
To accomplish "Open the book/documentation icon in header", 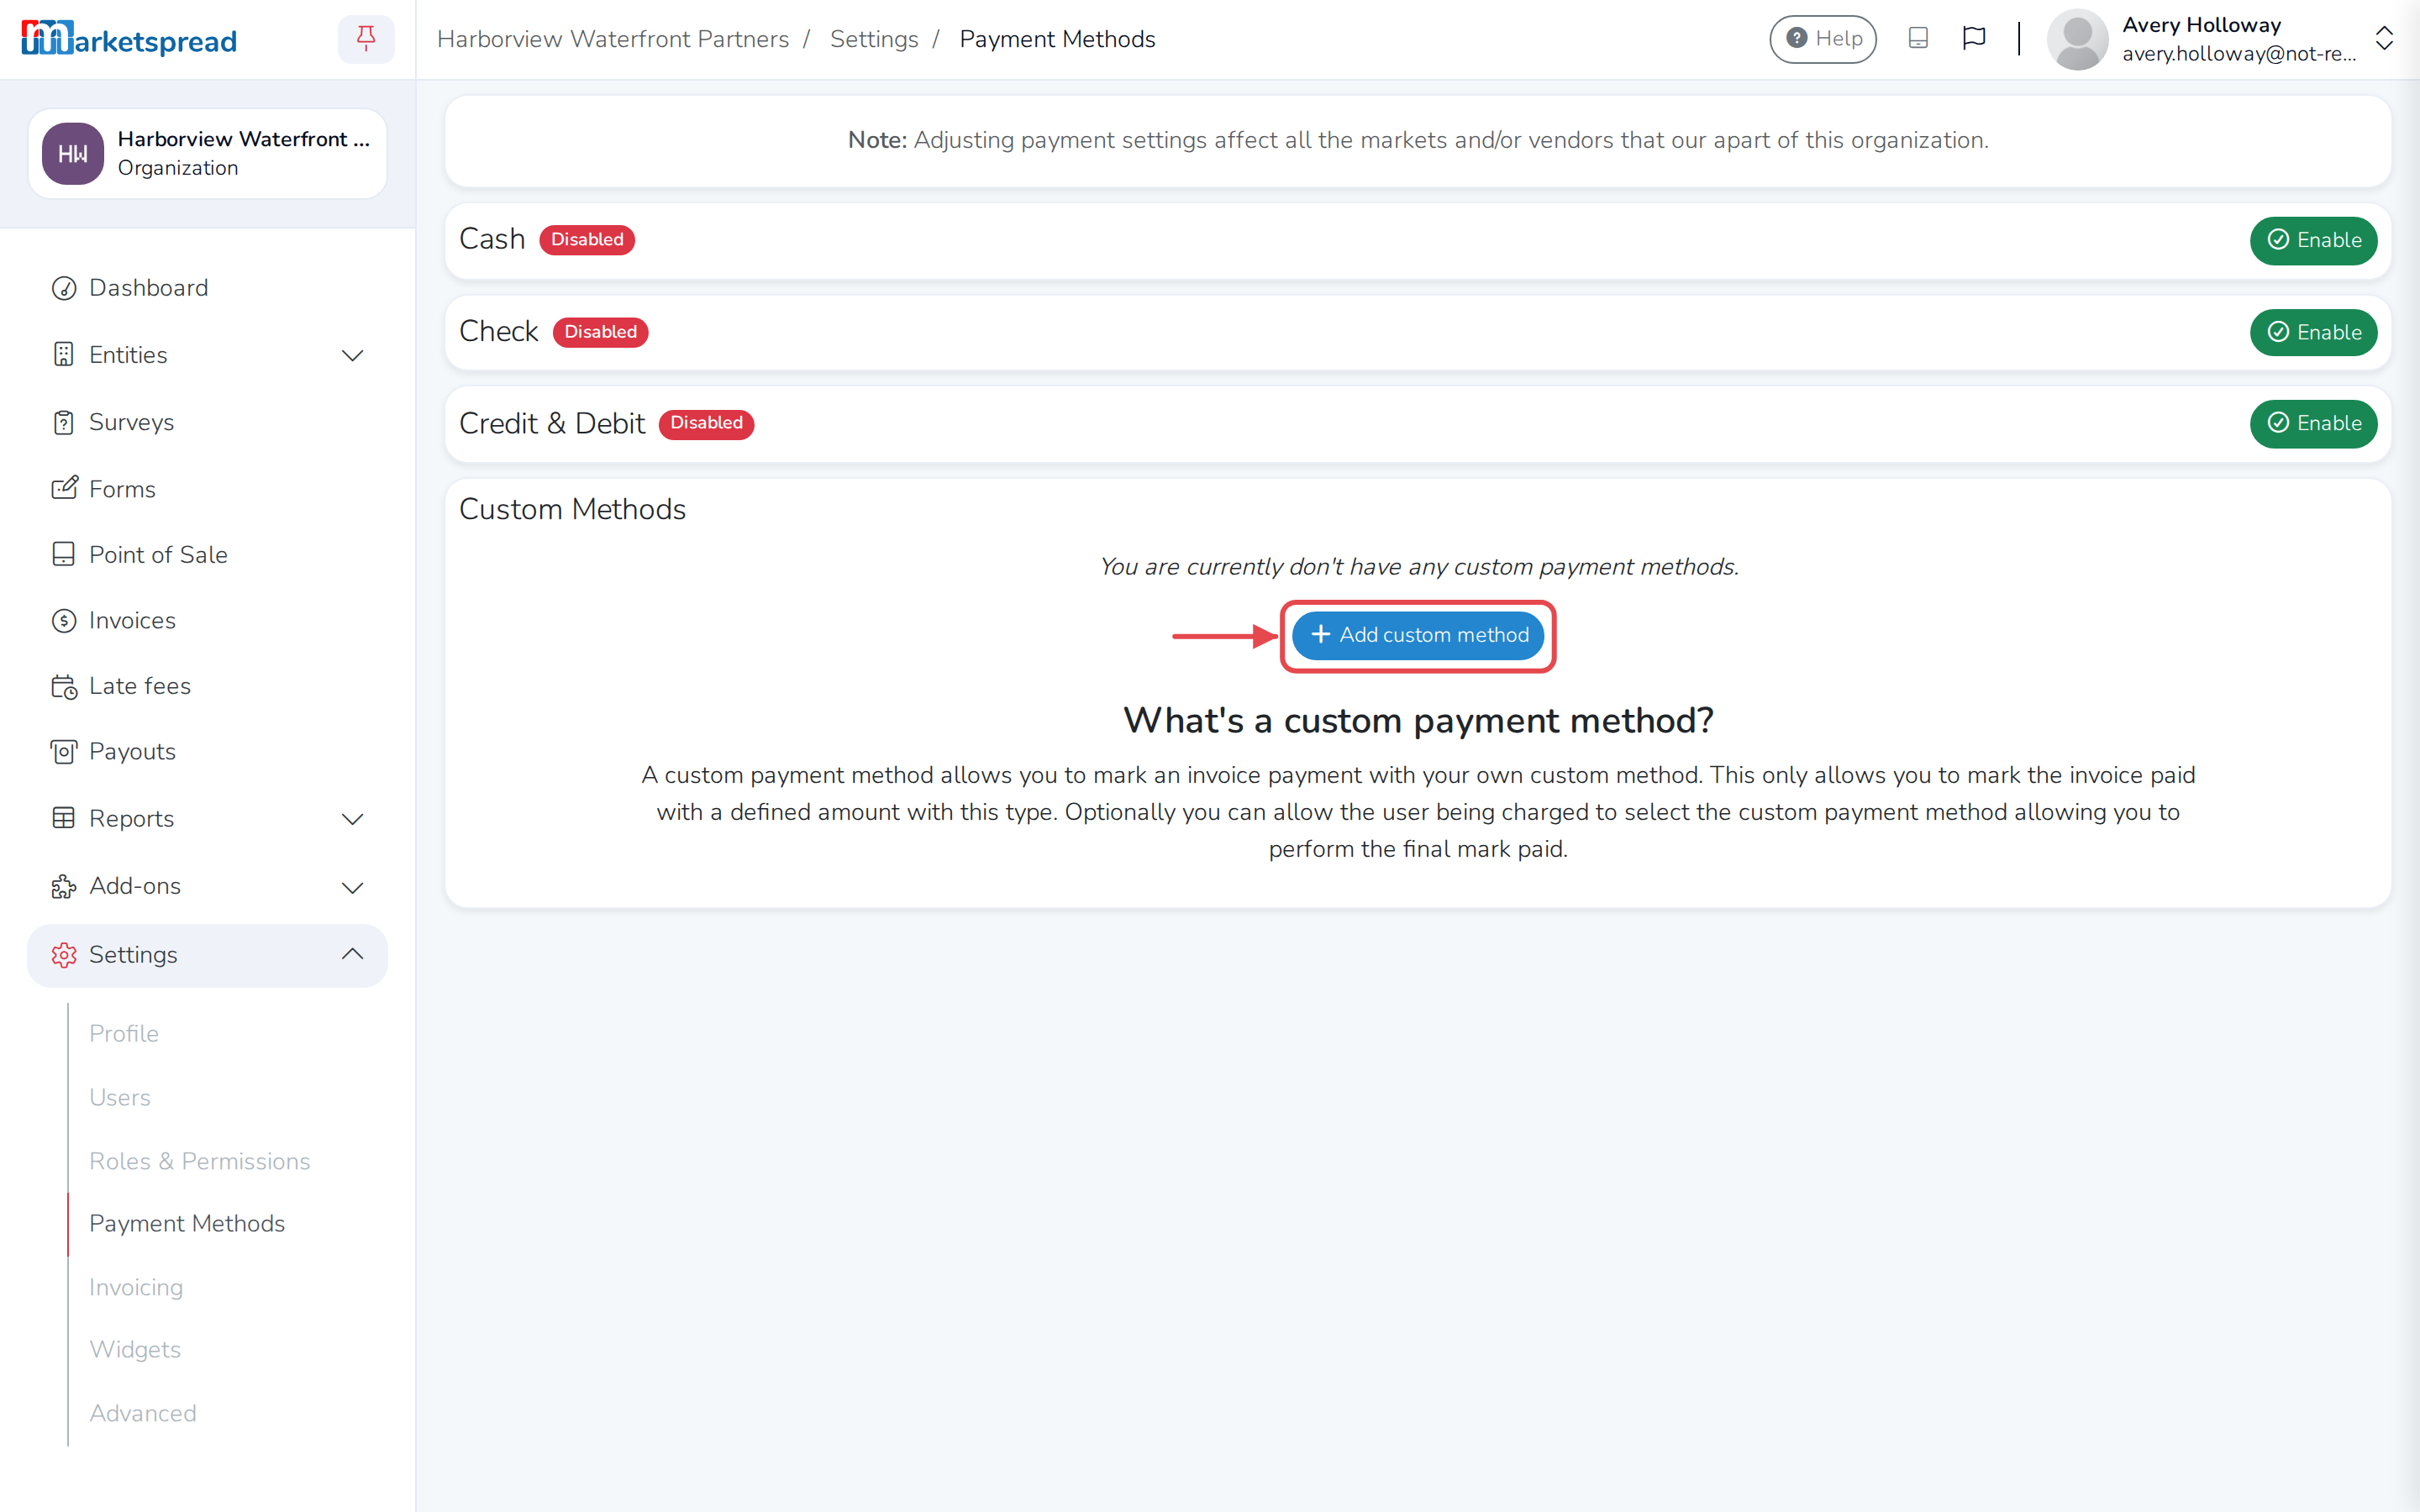I will (x=1917, y=39).
